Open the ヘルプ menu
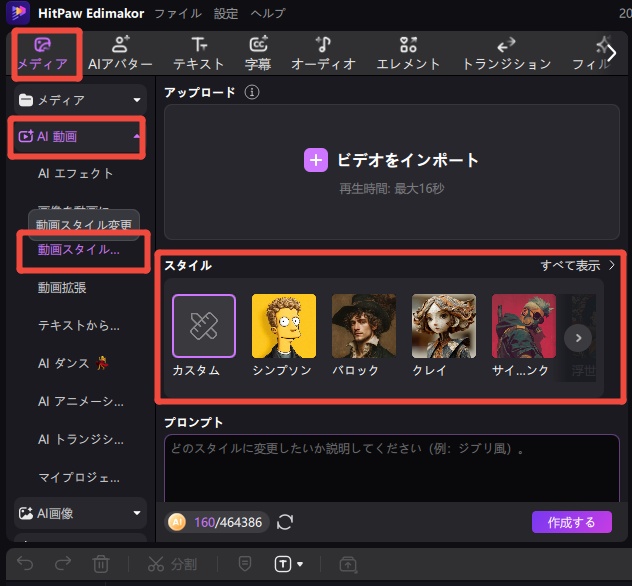This screenshot has width=632, height=586. coord(268,13)
